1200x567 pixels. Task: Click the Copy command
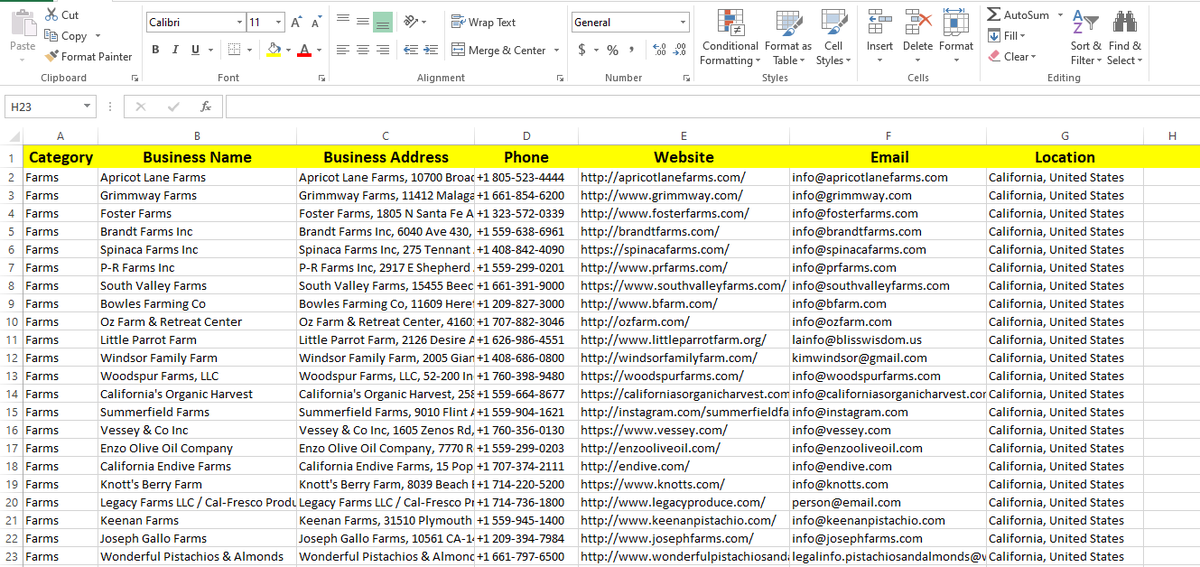tap(66, 36)
